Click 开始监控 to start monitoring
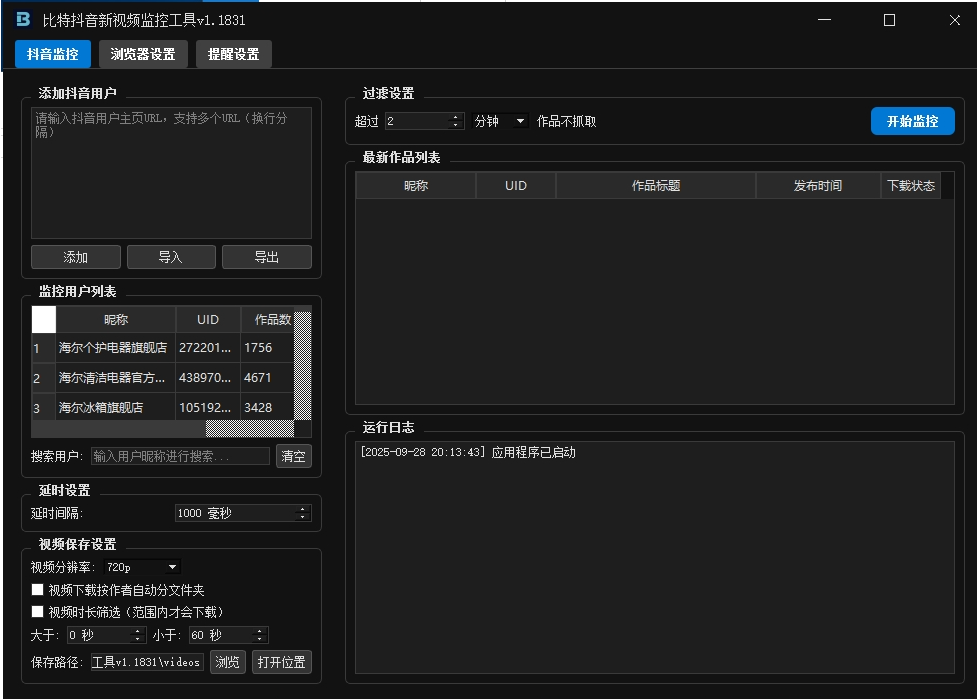This screenshot has width=977, height=699. [x=912, y=120]
